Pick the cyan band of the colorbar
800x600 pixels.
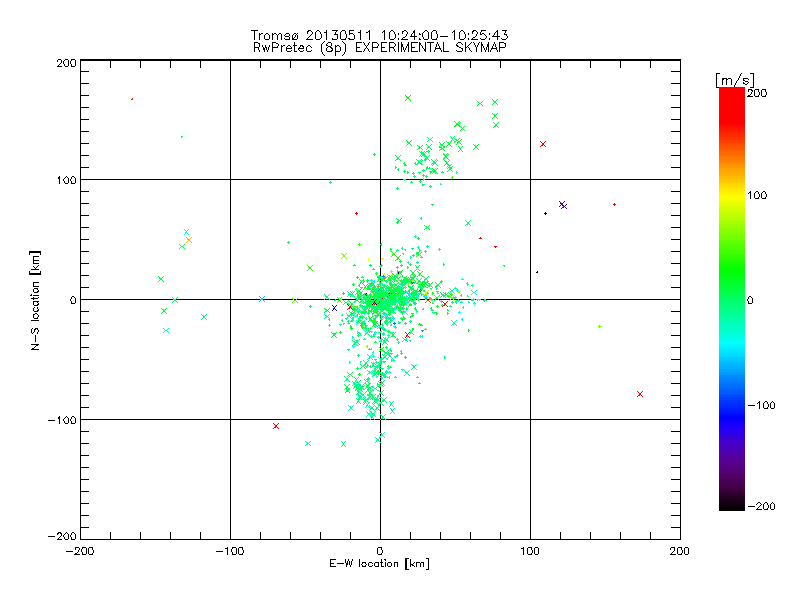point(732,342)
